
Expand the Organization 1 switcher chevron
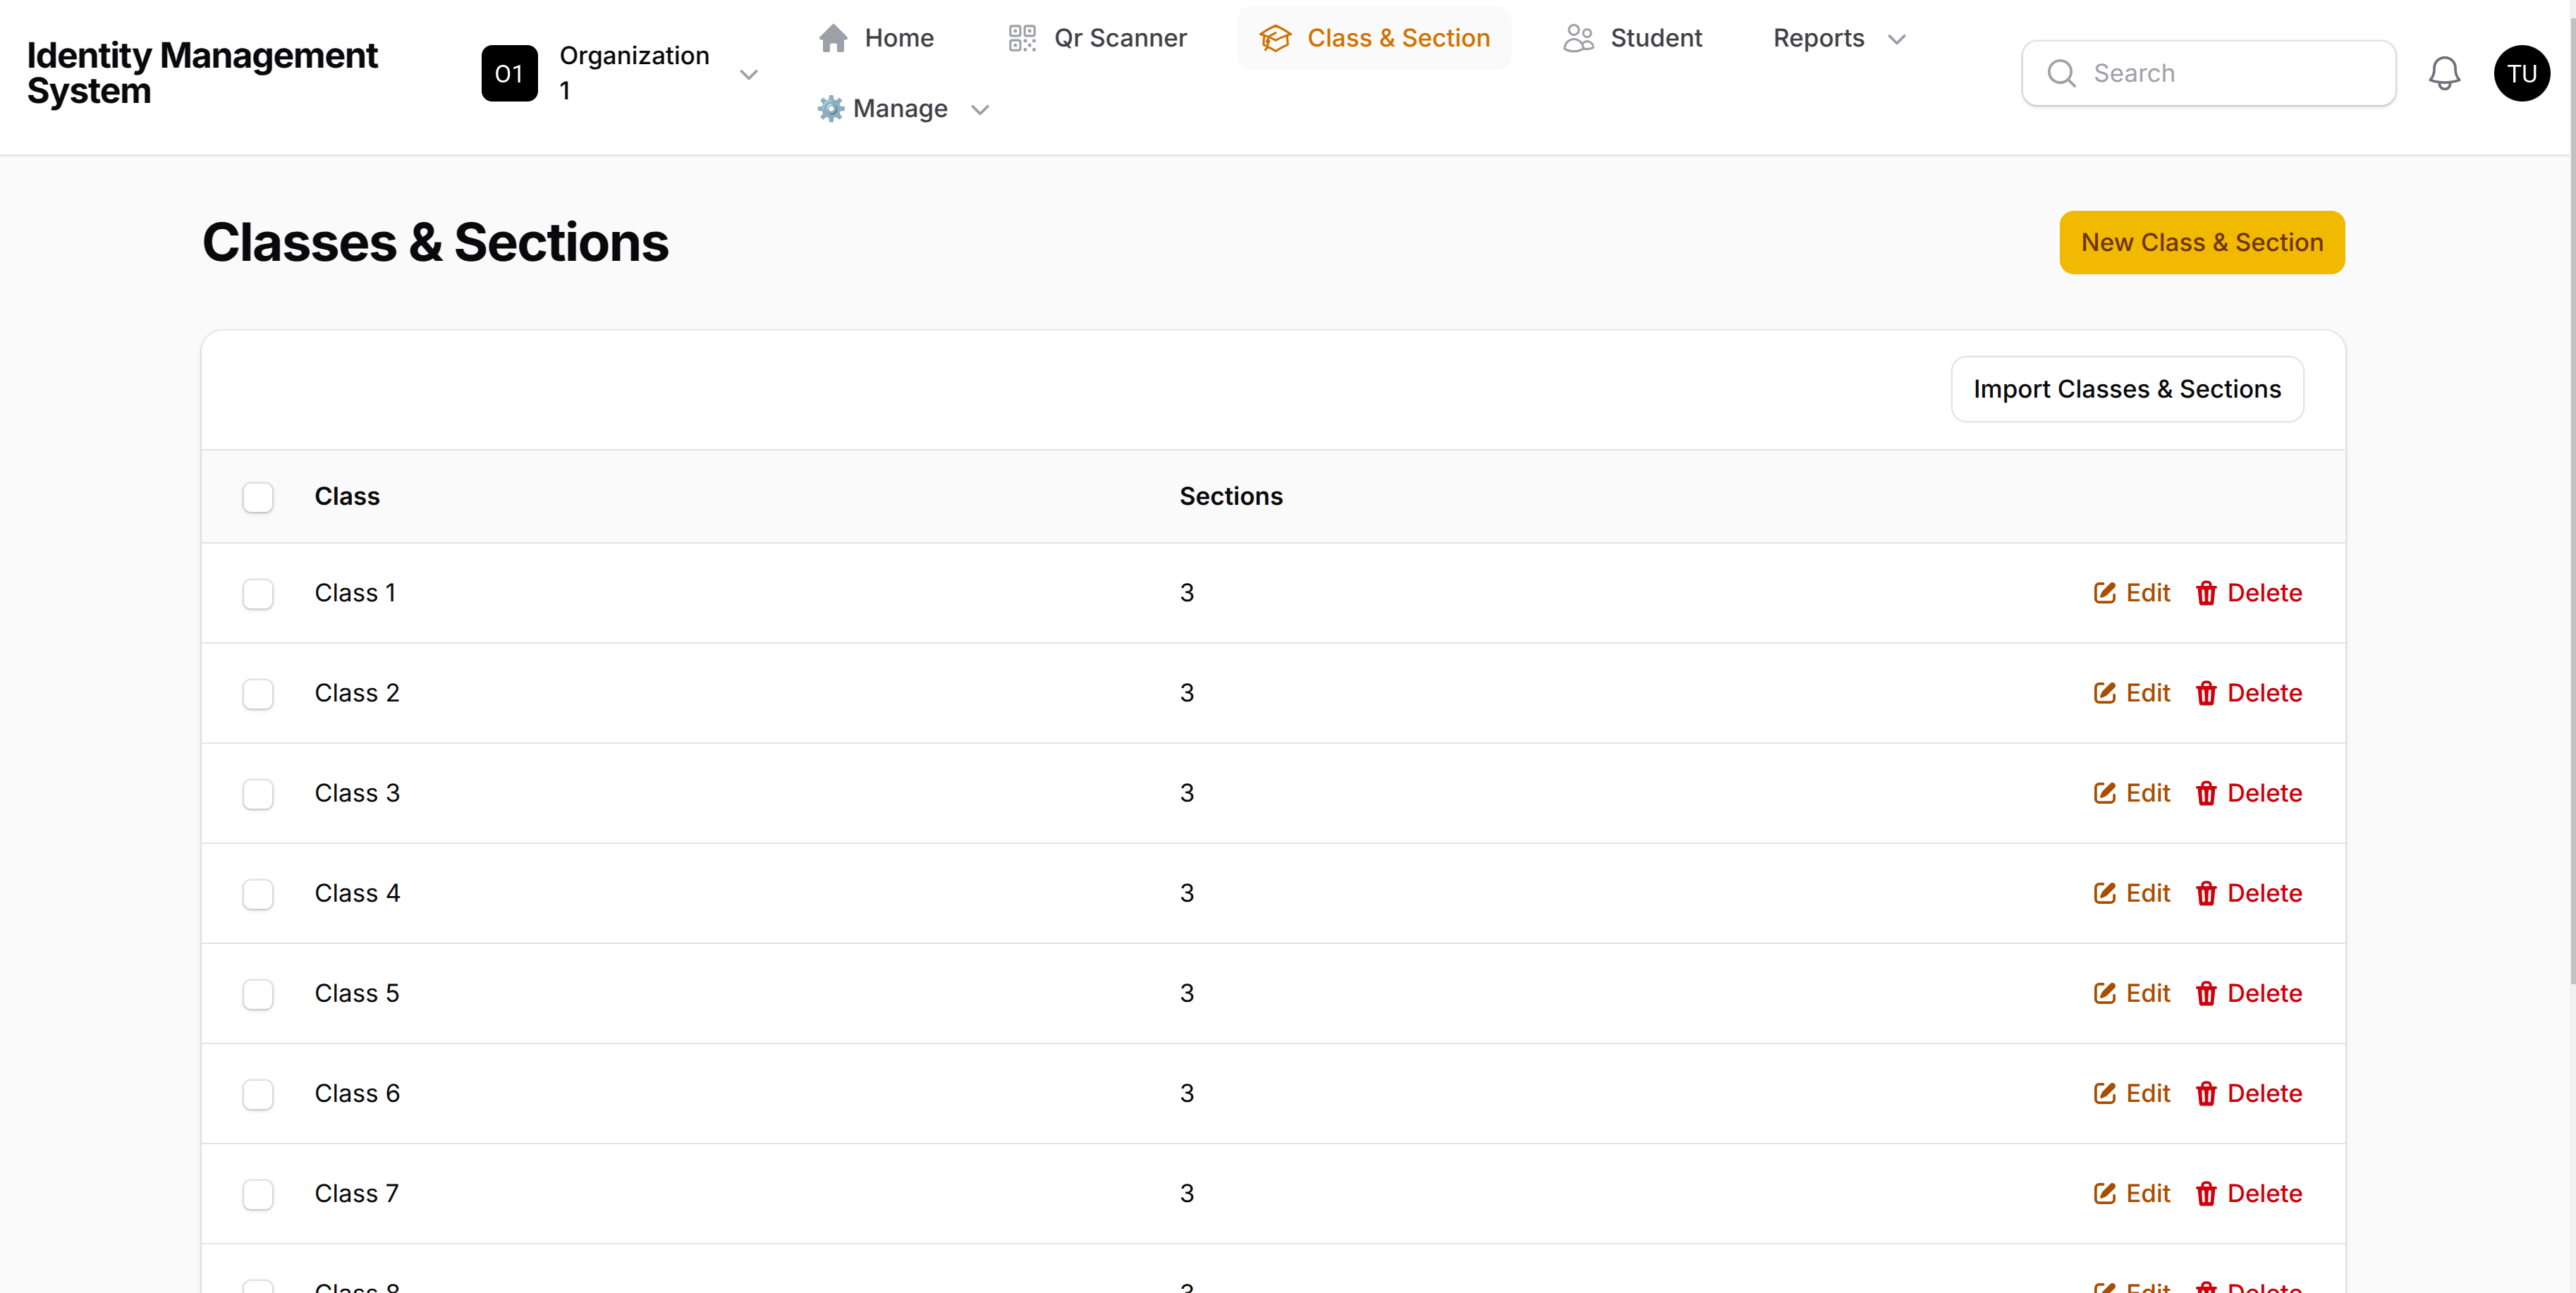tap(748, 74)
